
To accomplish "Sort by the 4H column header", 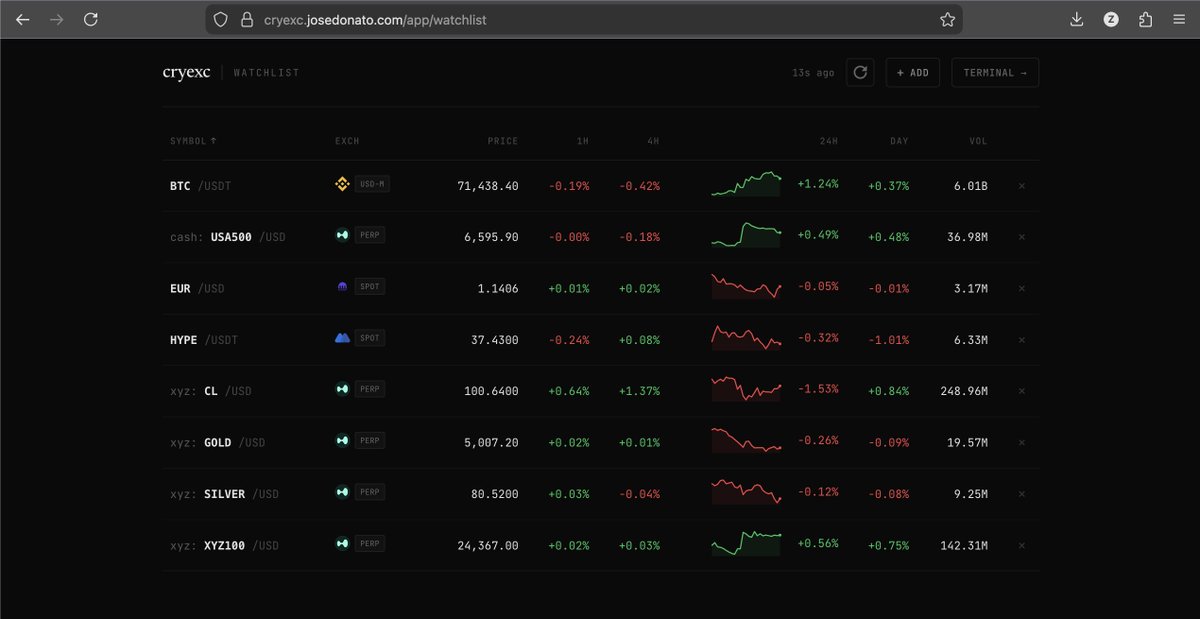I will click(x=653, y=141).
